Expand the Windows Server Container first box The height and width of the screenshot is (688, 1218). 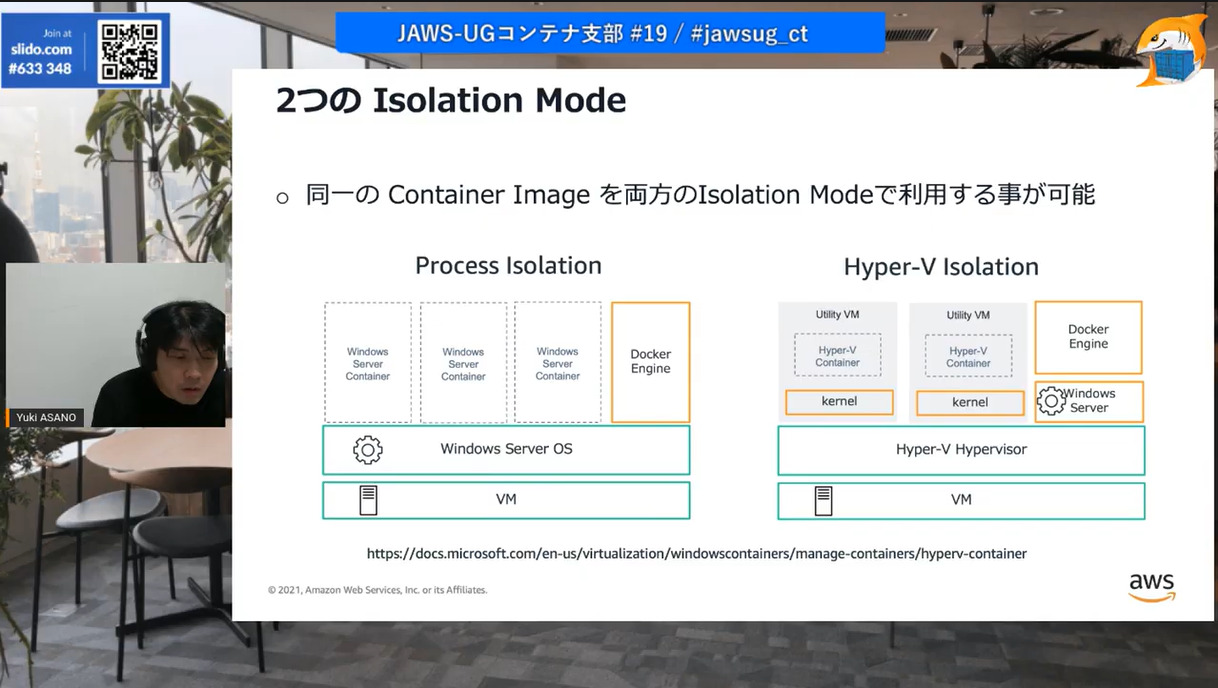367,361
